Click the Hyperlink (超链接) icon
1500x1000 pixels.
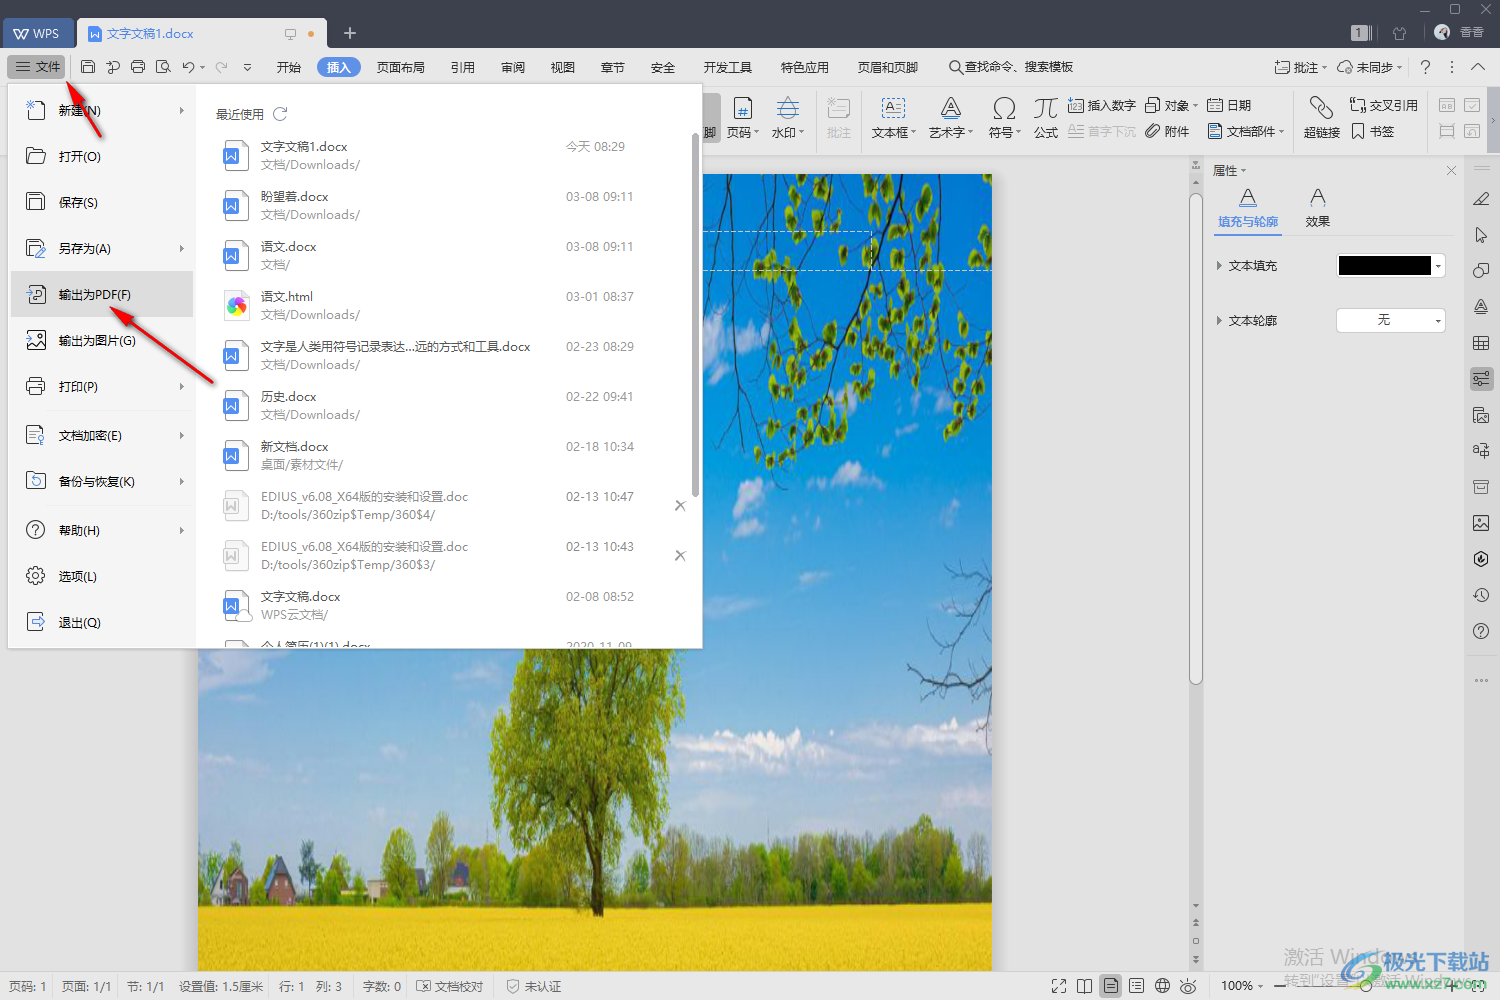click(1321, 116)
